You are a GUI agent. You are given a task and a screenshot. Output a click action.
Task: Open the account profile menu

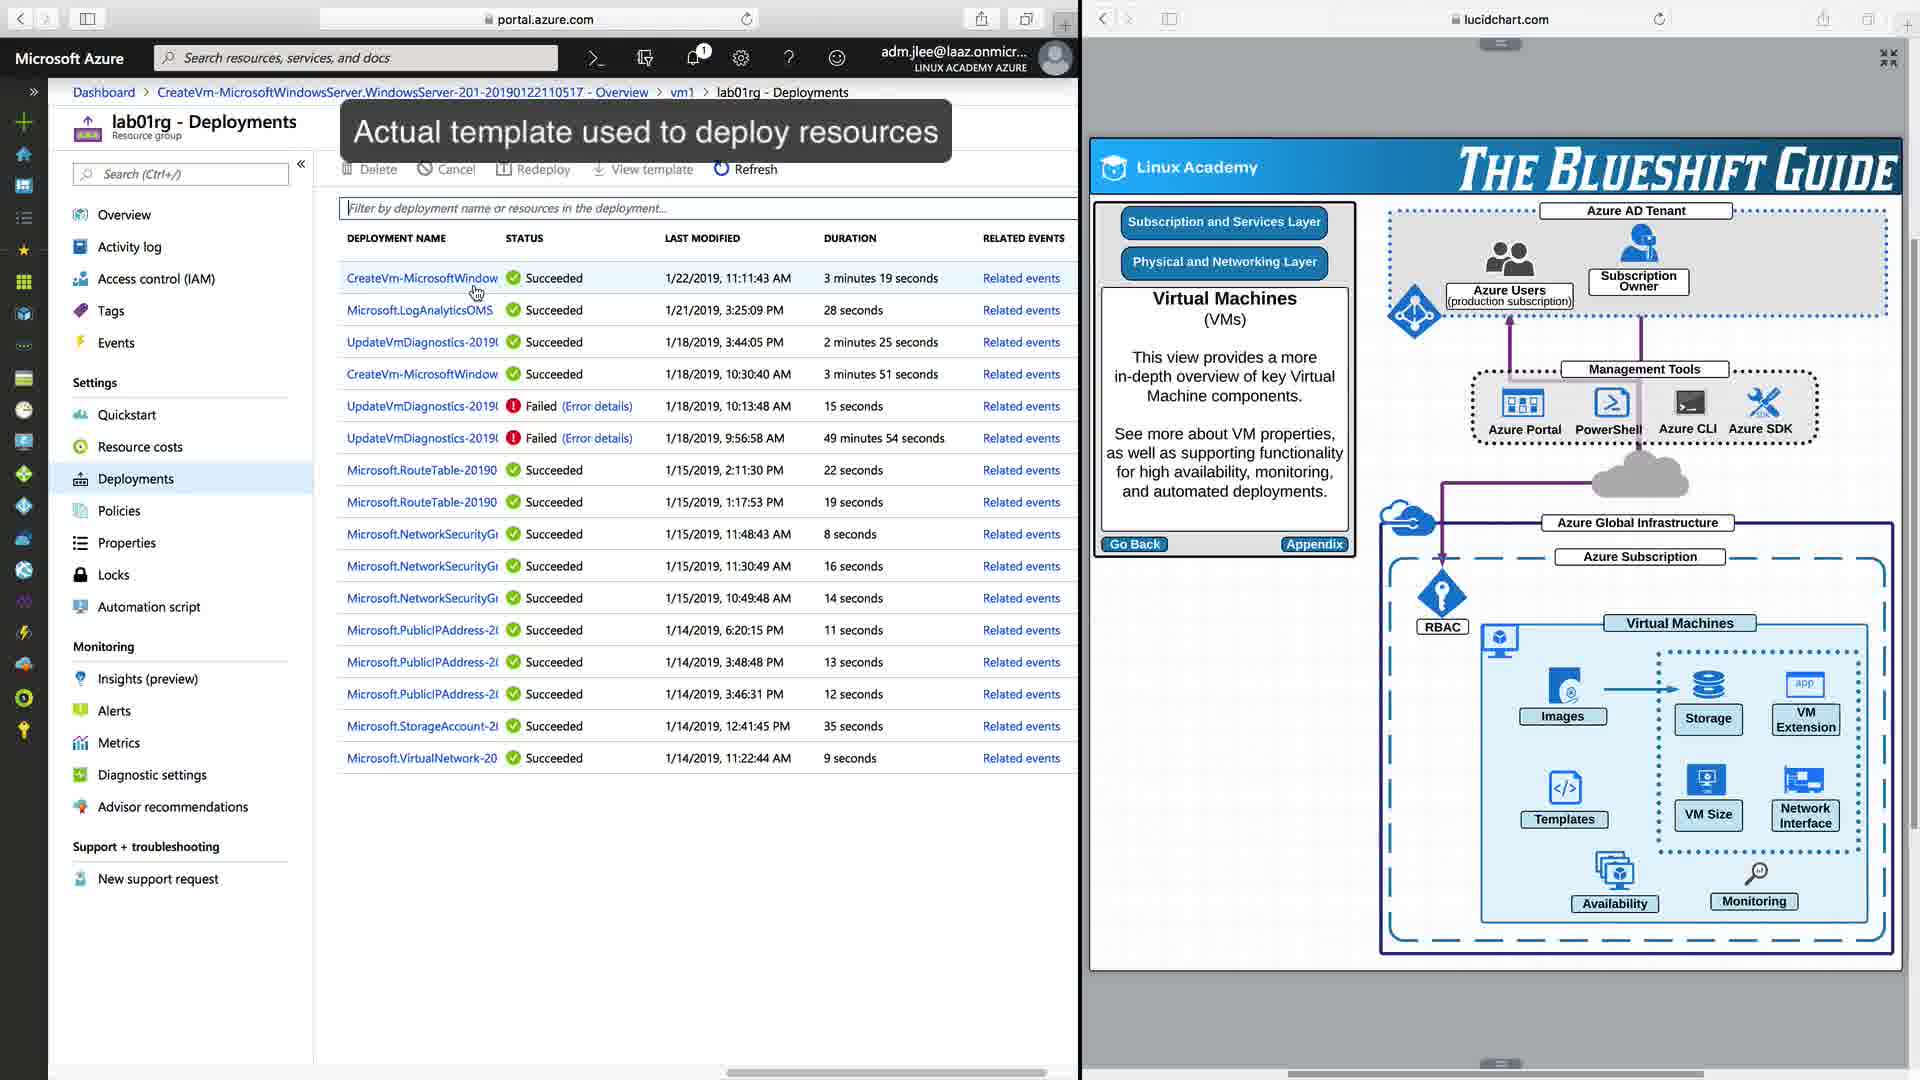[x=1055, y=58]
